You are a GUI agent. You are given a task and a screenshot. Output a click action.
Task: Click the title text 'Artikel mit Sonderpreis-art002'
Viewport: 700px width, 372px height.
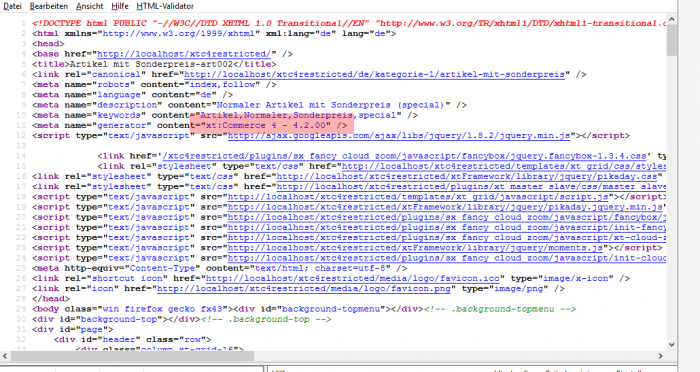click(153, 64)
